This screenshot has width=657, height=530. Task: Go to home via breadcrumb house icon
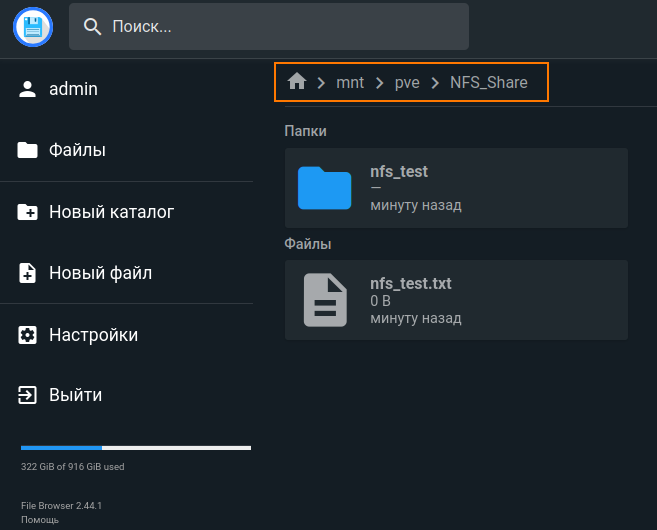coord(296,82)
